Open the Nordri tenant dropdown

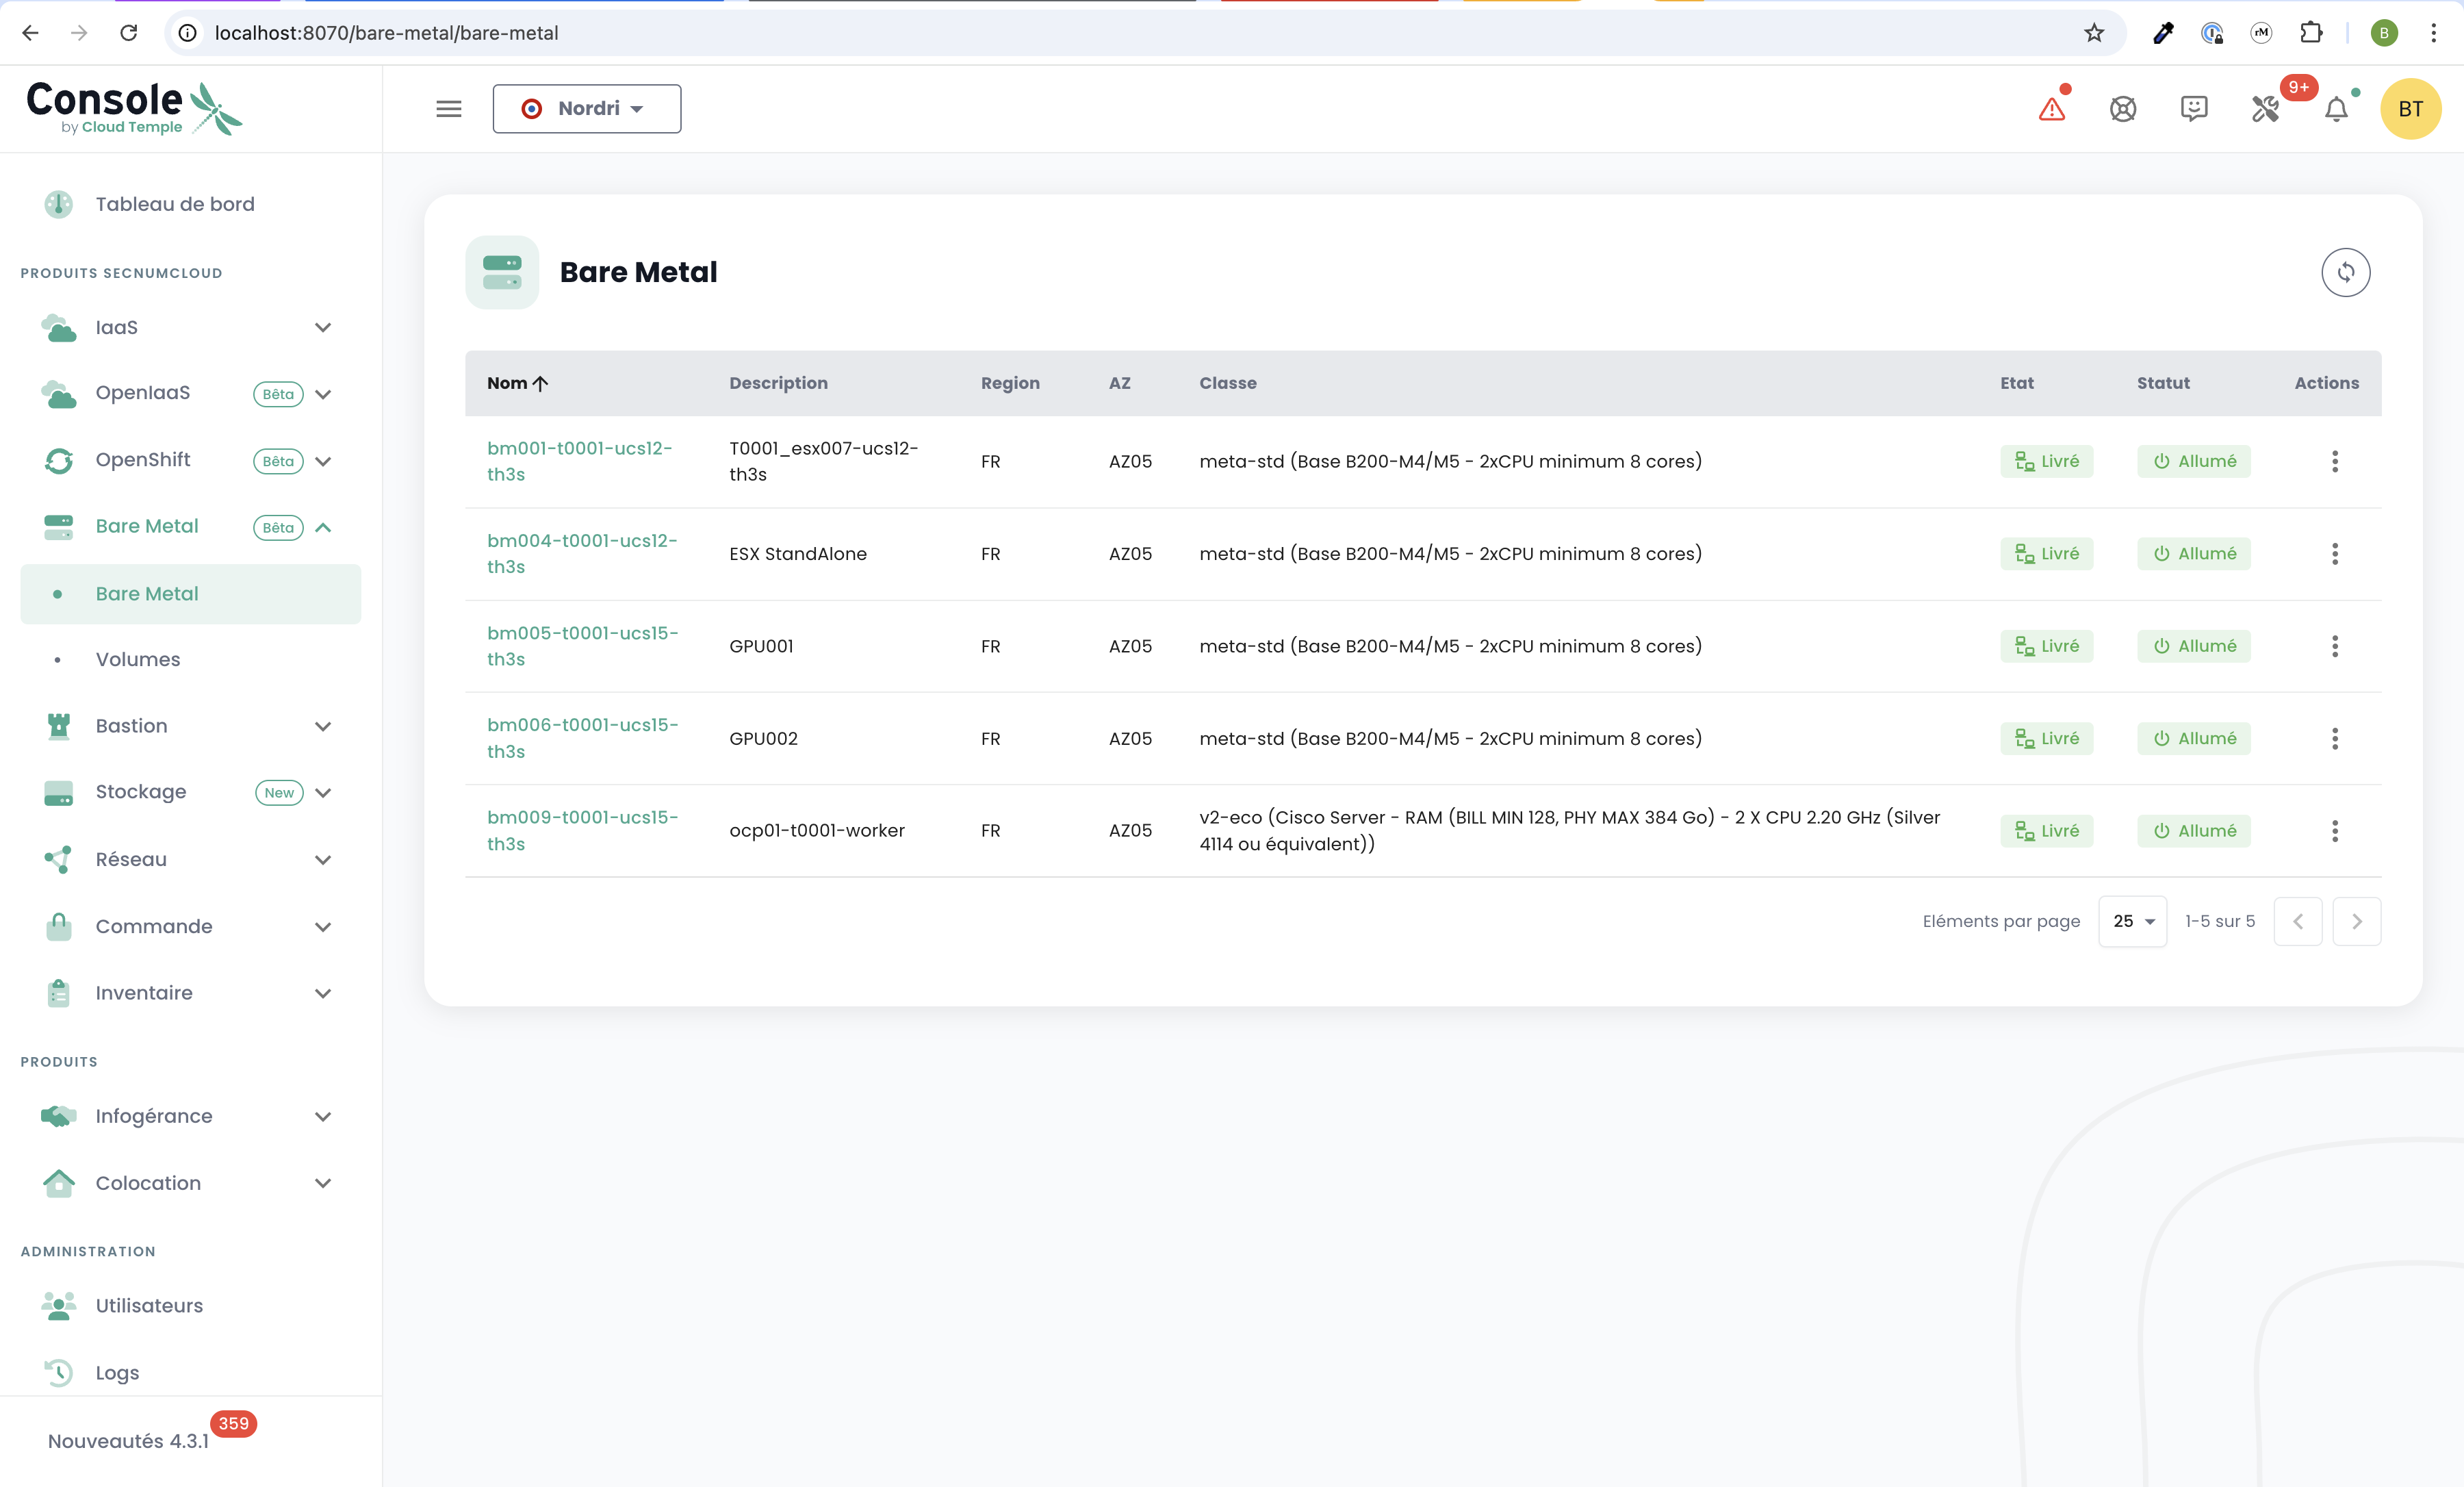pyautogui.click(x=586, y=109)
